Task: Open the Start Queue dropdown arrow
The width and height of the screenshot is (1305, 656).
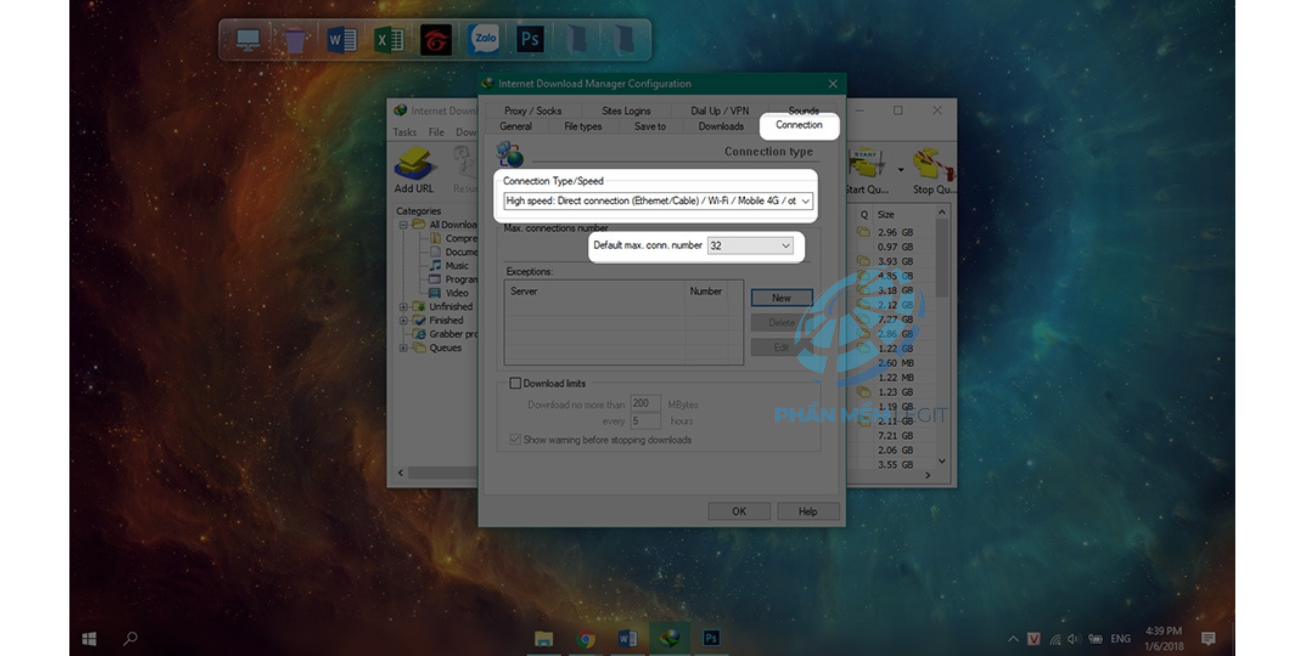Action: point(900,171)
